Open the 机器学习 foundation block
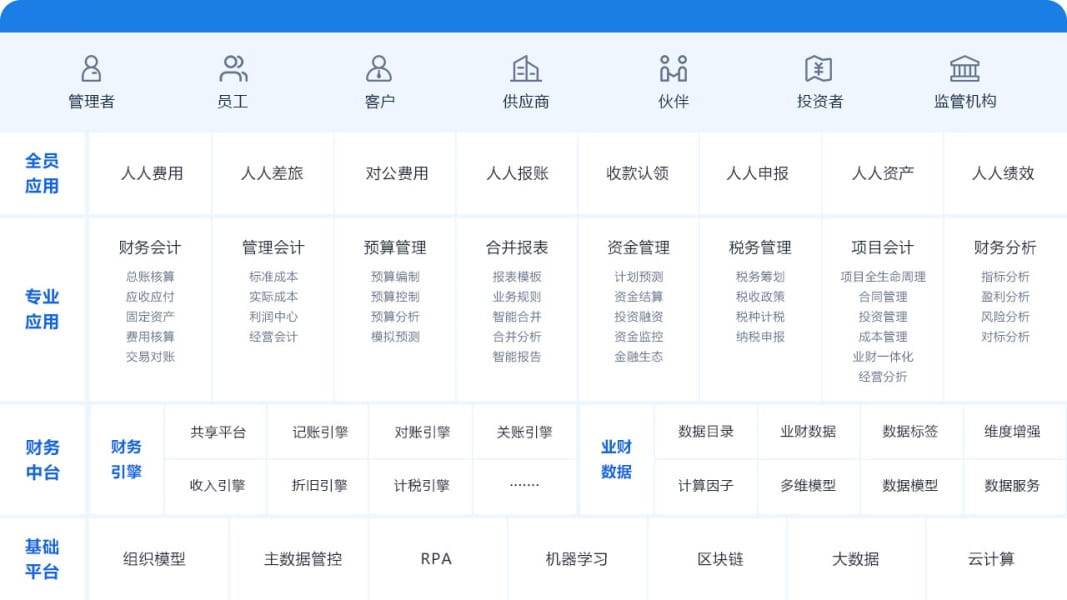The height and width of the screenshot is (600, 1067). tap(576, 559)
